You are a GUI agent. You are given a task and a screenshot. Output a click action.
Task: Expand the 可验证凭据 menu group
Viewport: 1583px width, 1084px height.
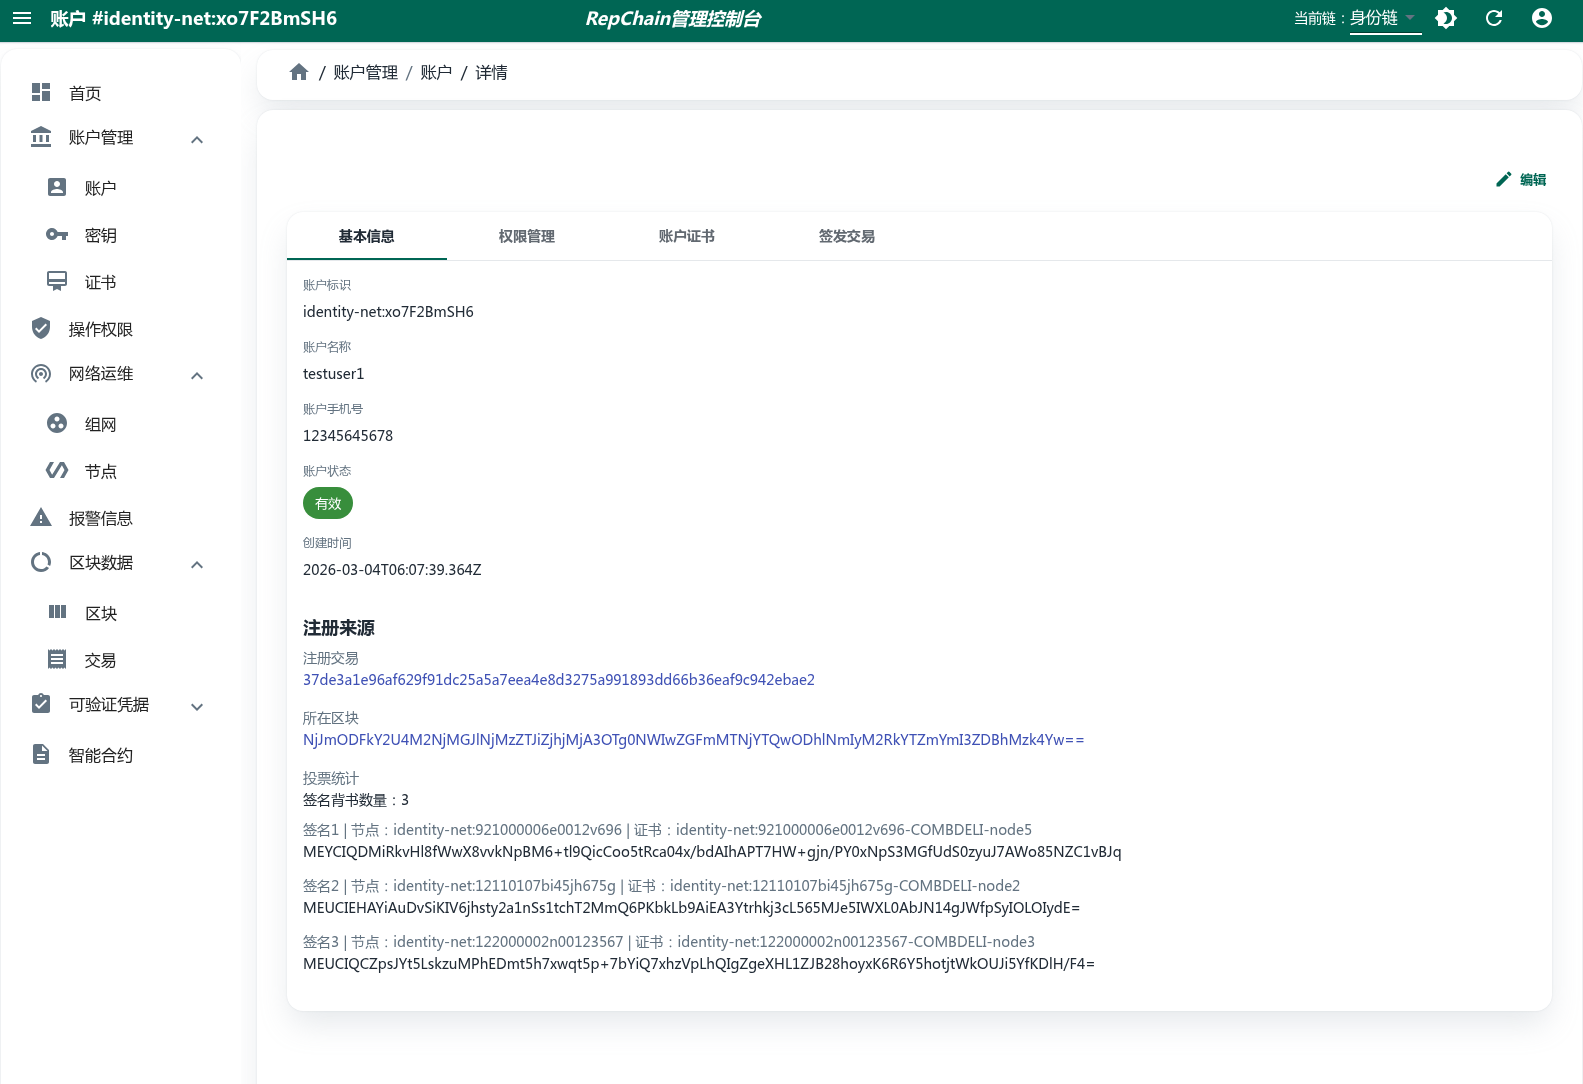point(197,707)
